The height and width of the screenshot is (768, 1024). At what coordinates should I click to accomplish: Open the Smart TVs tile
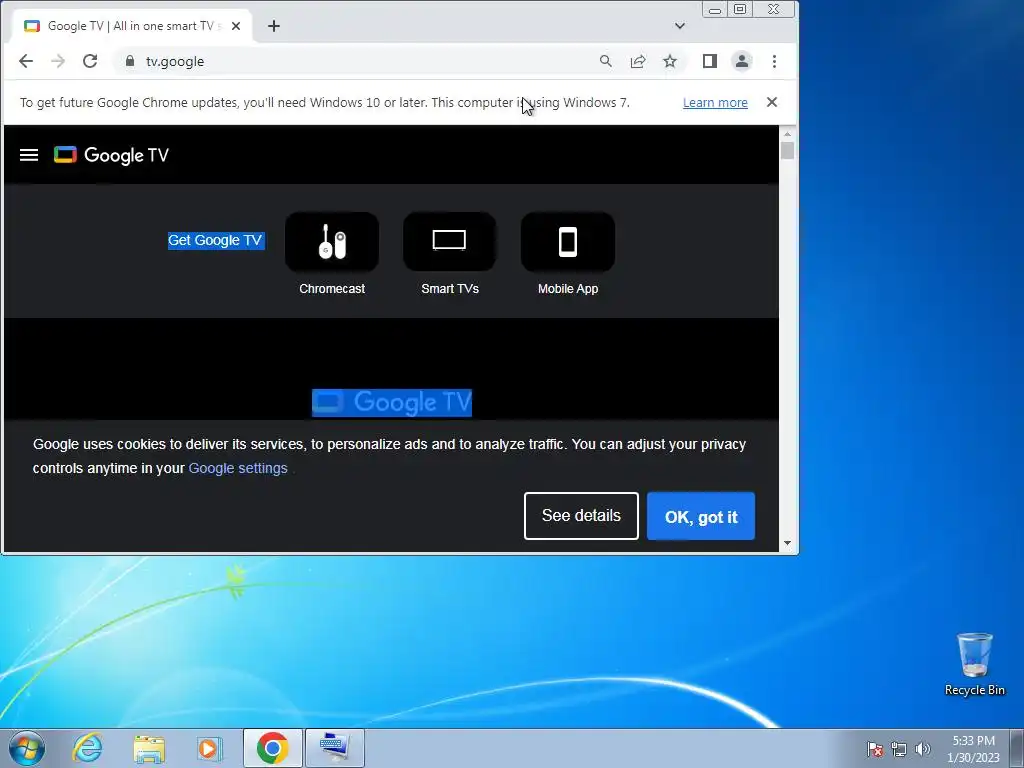449,241
